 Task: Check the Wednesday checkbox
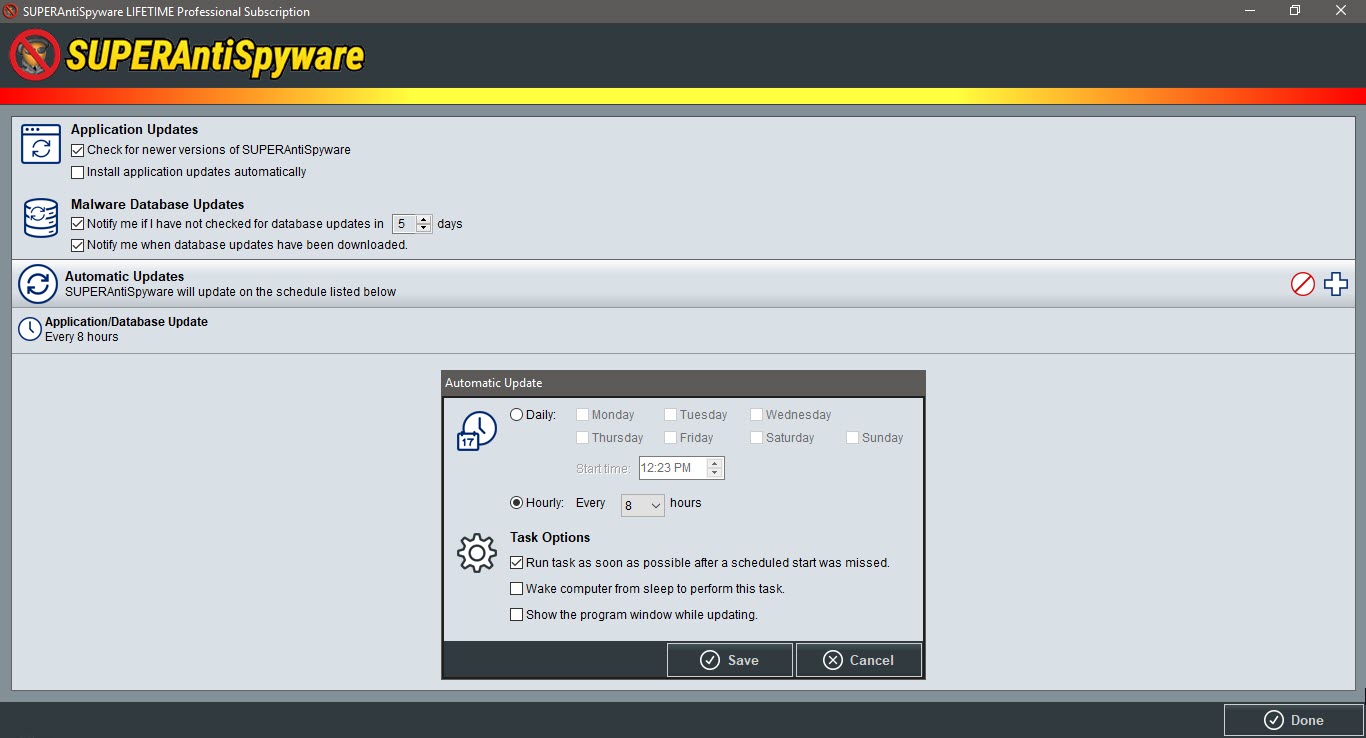coord(757,415)
